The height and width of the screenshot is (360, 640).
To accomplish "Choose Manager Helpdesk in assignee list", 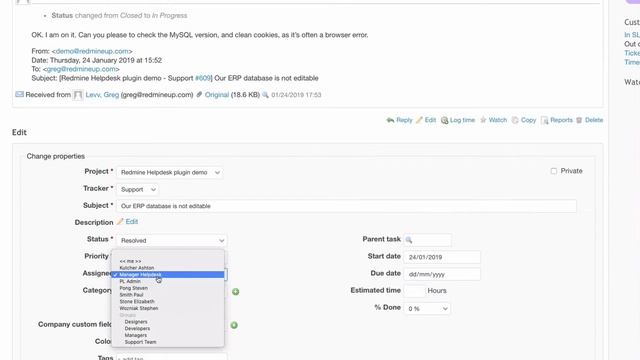I will [x=168, y=275].
